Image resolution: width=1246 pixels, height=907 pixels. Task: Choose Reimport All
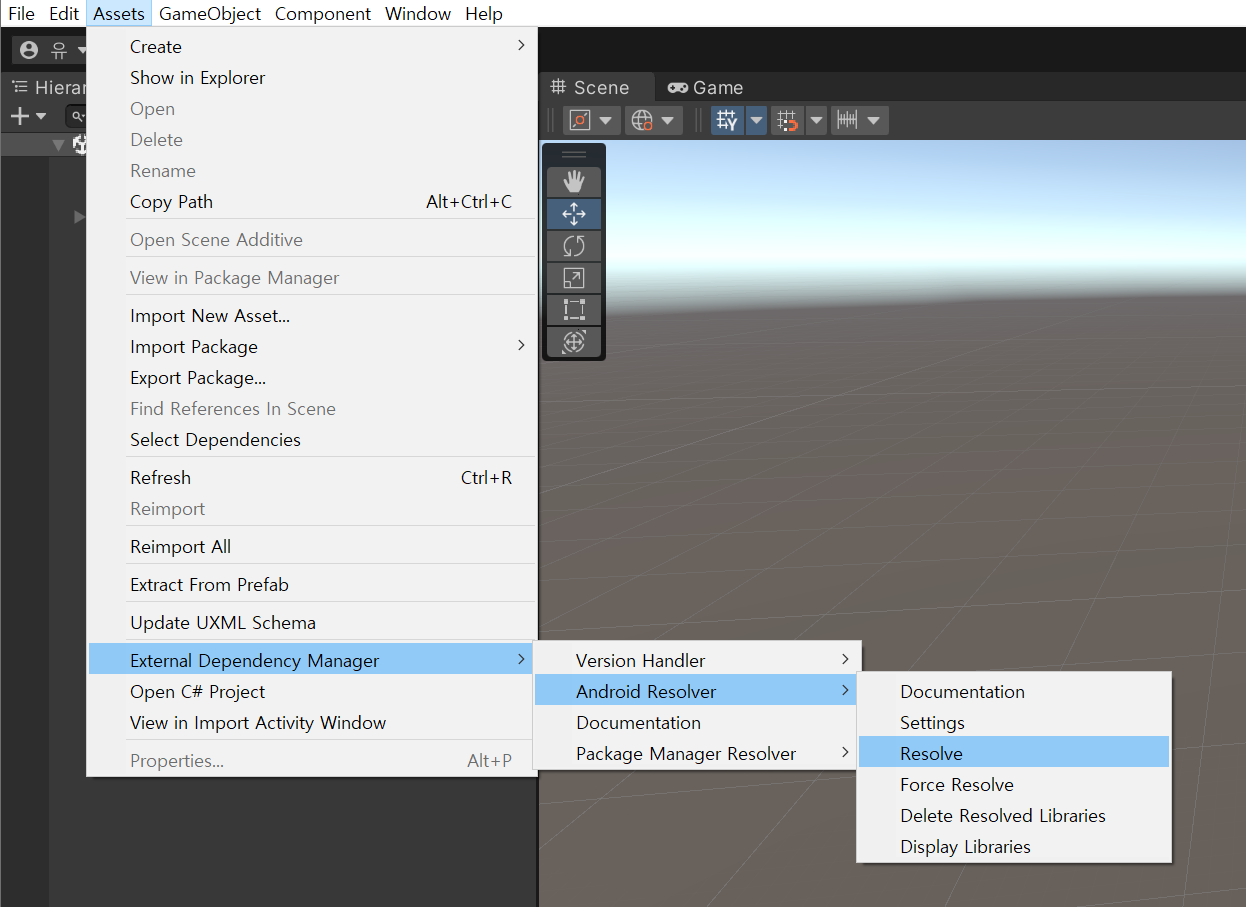point(312,547)
